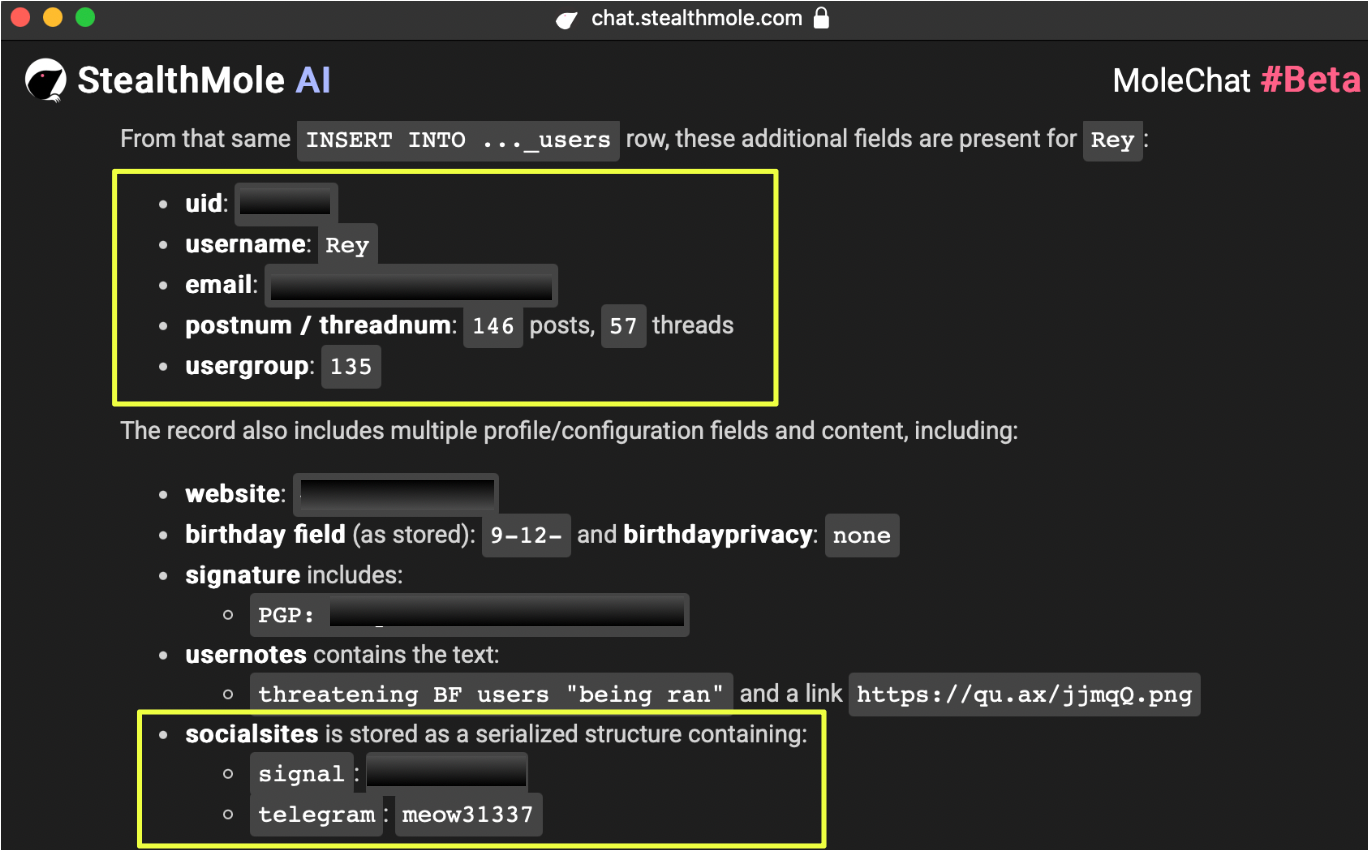Click the threatening BF users note text
The width and height of the screenshot is (1368, 850).
tap(490, 694)
